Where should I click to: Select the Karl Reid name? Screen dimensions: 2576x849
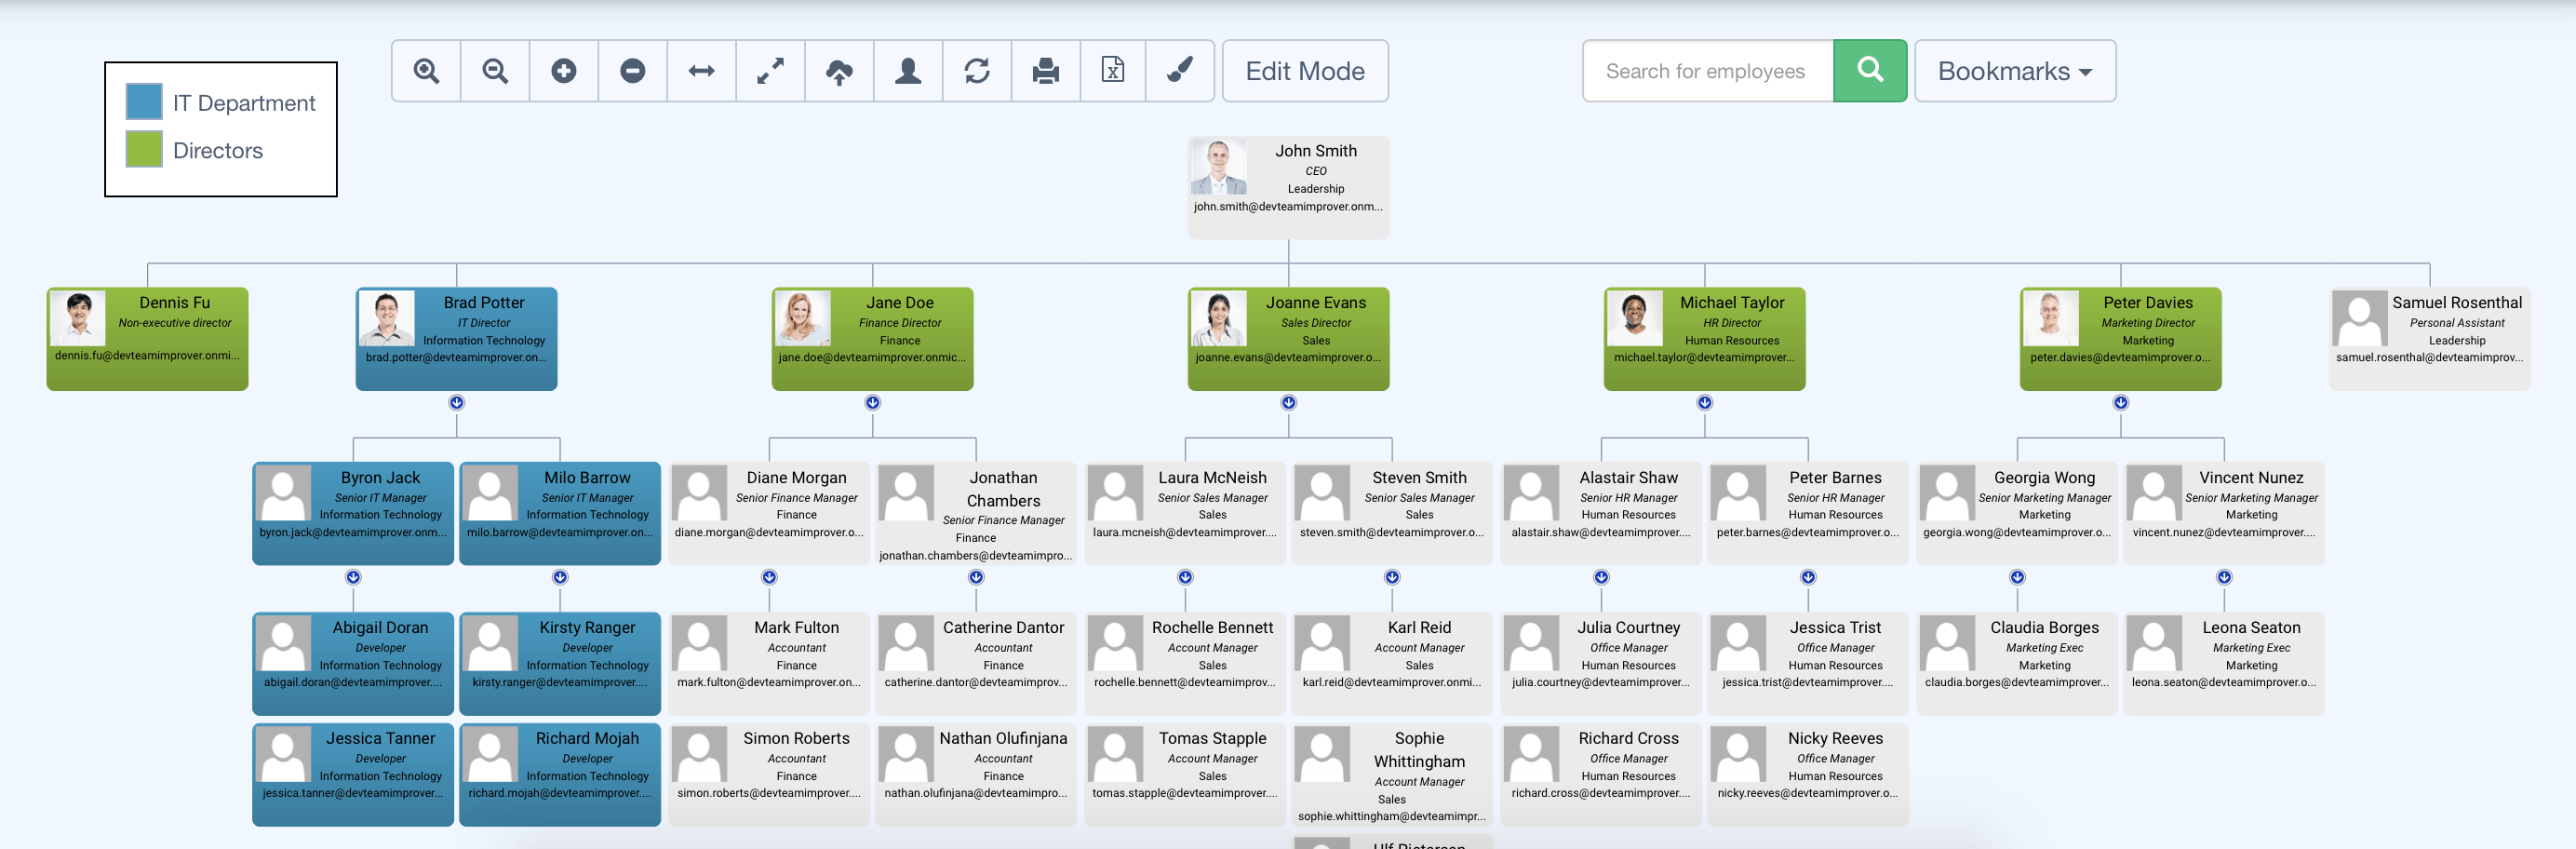point(1419,627)
